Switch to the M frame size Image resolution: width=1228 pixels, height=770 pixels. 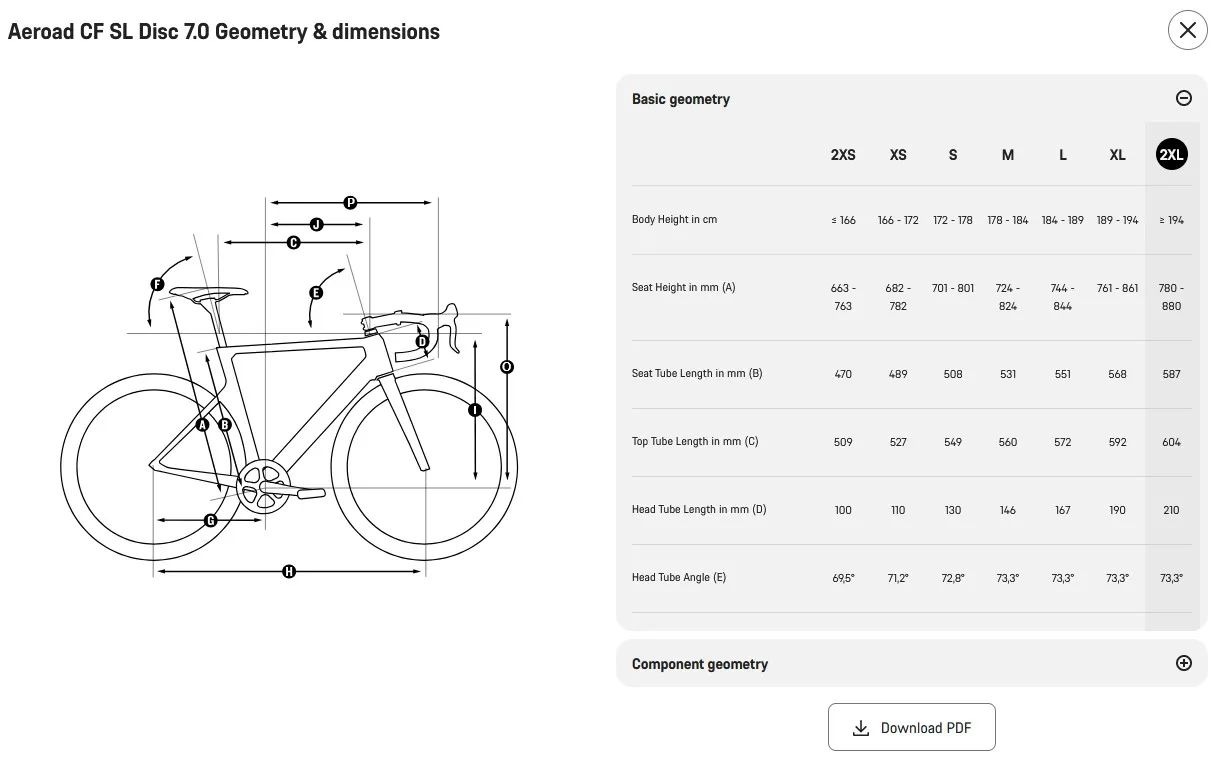coord(1007,155)
